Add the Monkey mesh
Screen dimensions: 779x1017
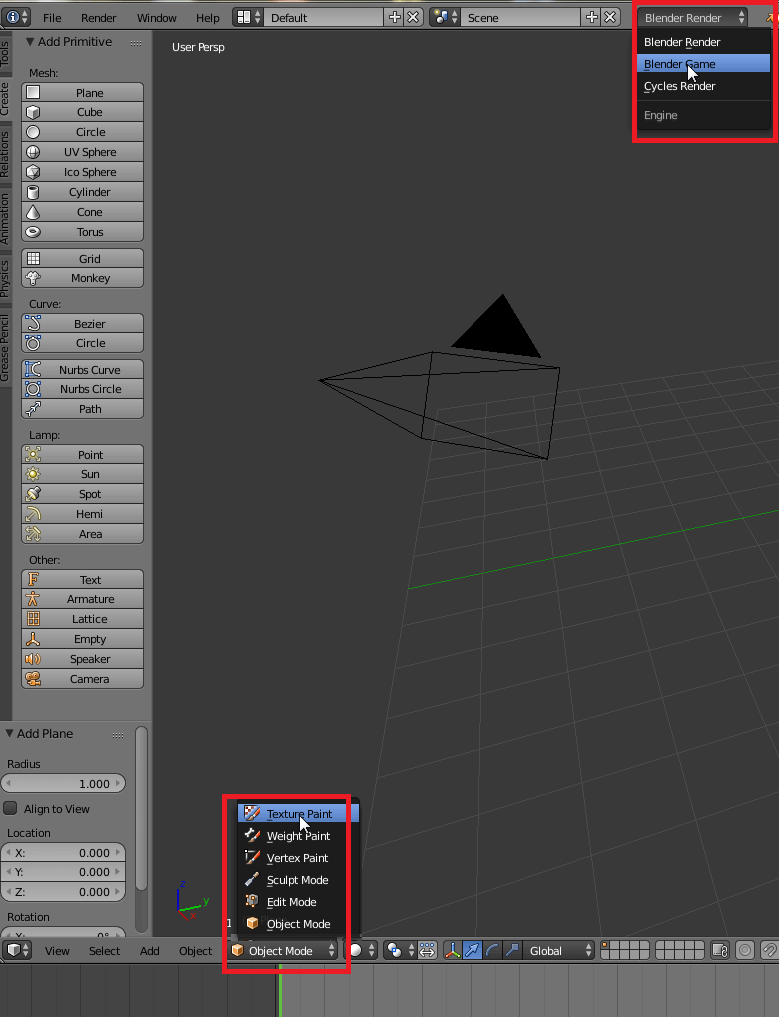82,278
